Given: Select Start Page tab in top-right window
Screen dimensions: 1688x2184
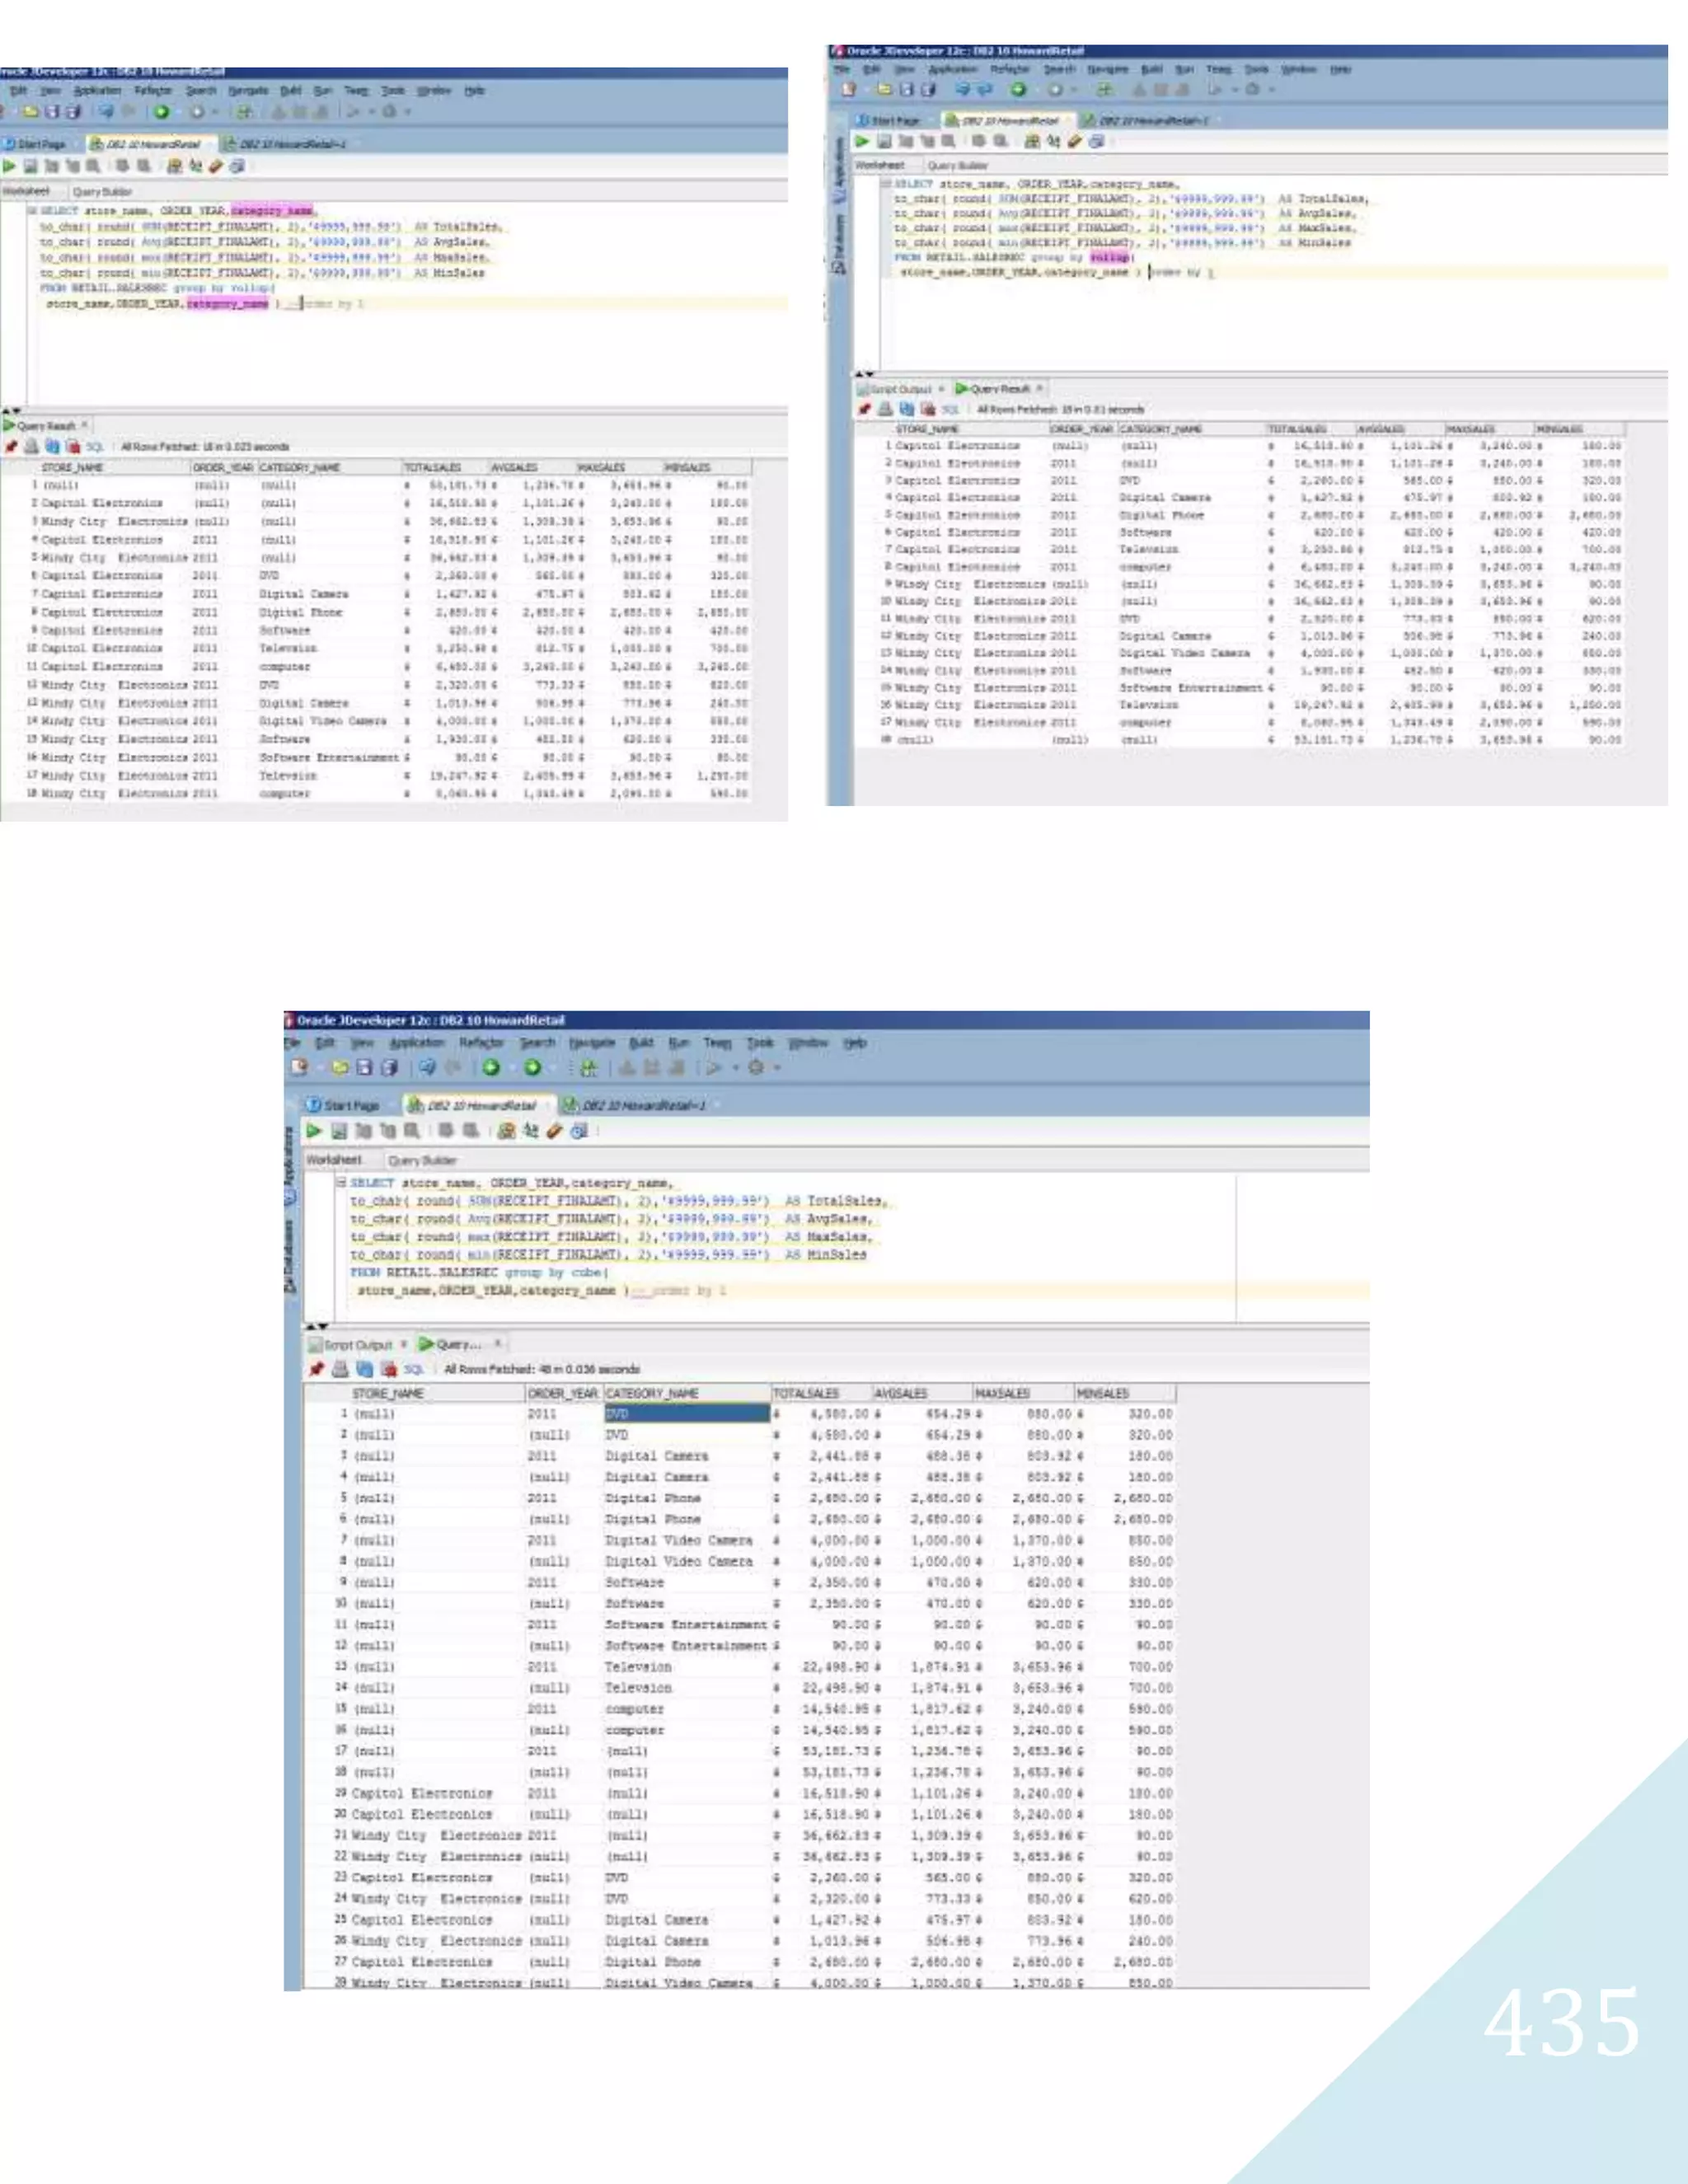Looking at the screenshot, I should 888,120.
